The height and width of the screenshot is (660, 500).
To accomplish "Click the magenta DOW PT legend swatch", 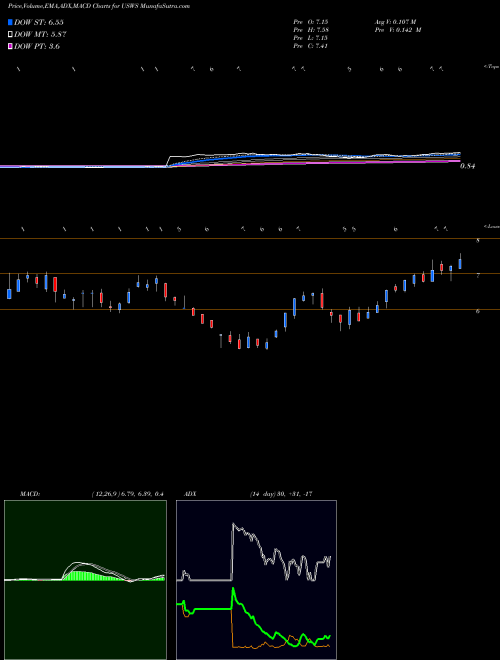I will pos(11,46).
